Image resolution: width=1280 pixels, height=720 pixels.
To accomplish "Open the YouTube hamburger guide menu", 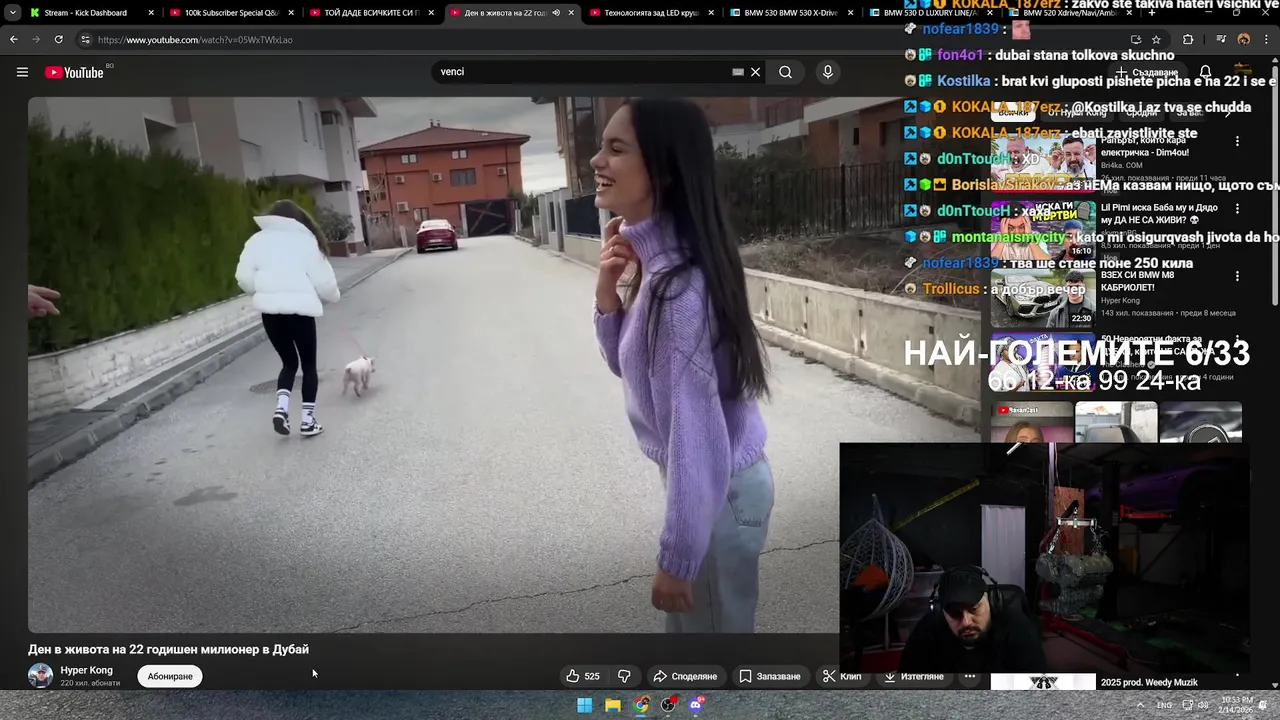I will (22, 72).
